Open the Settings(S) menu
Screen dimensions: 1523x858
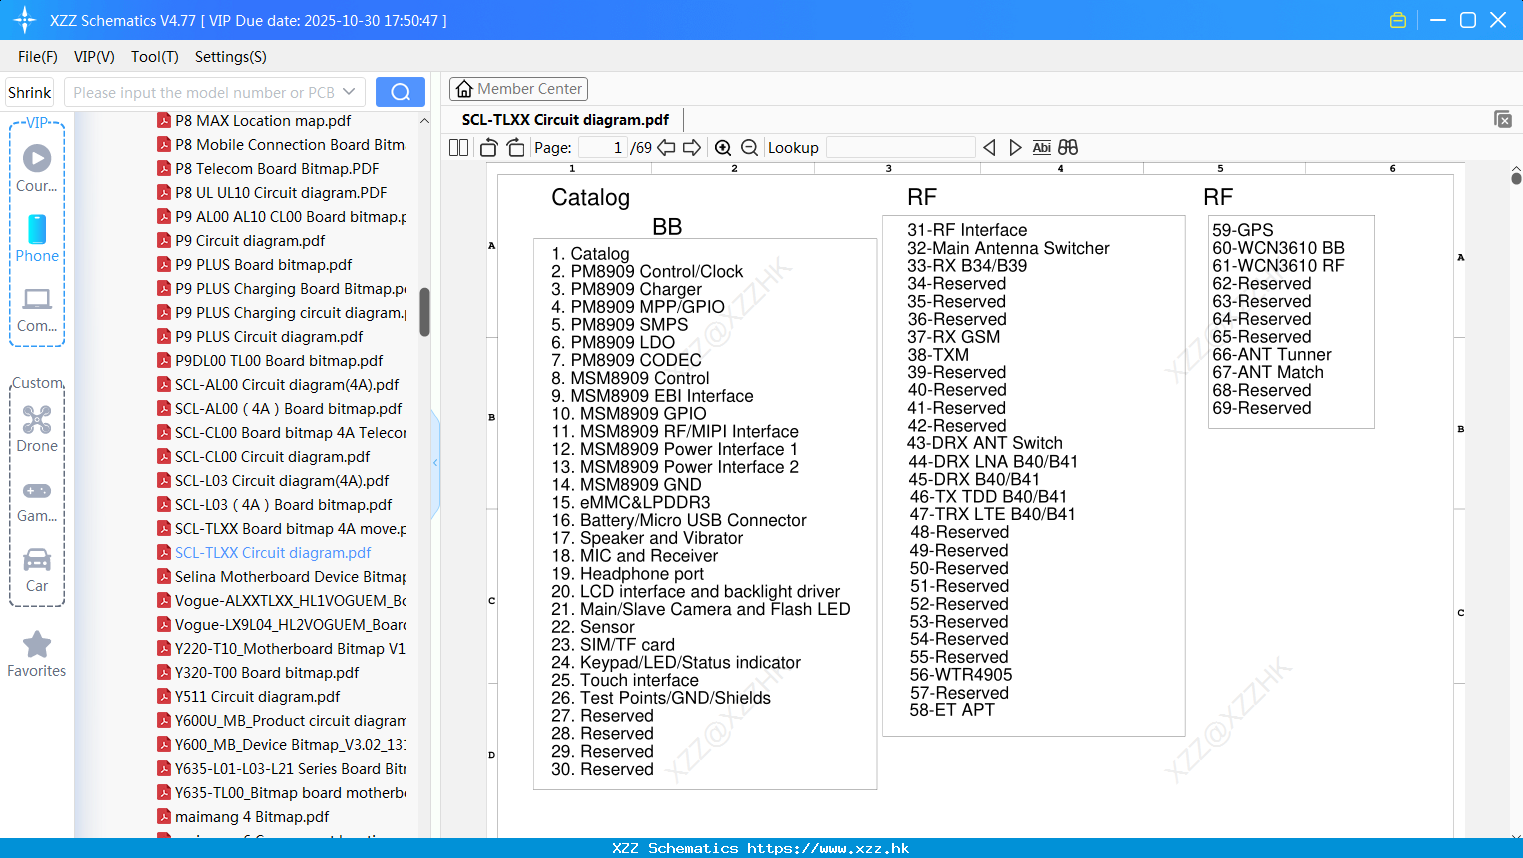[231, 57]
